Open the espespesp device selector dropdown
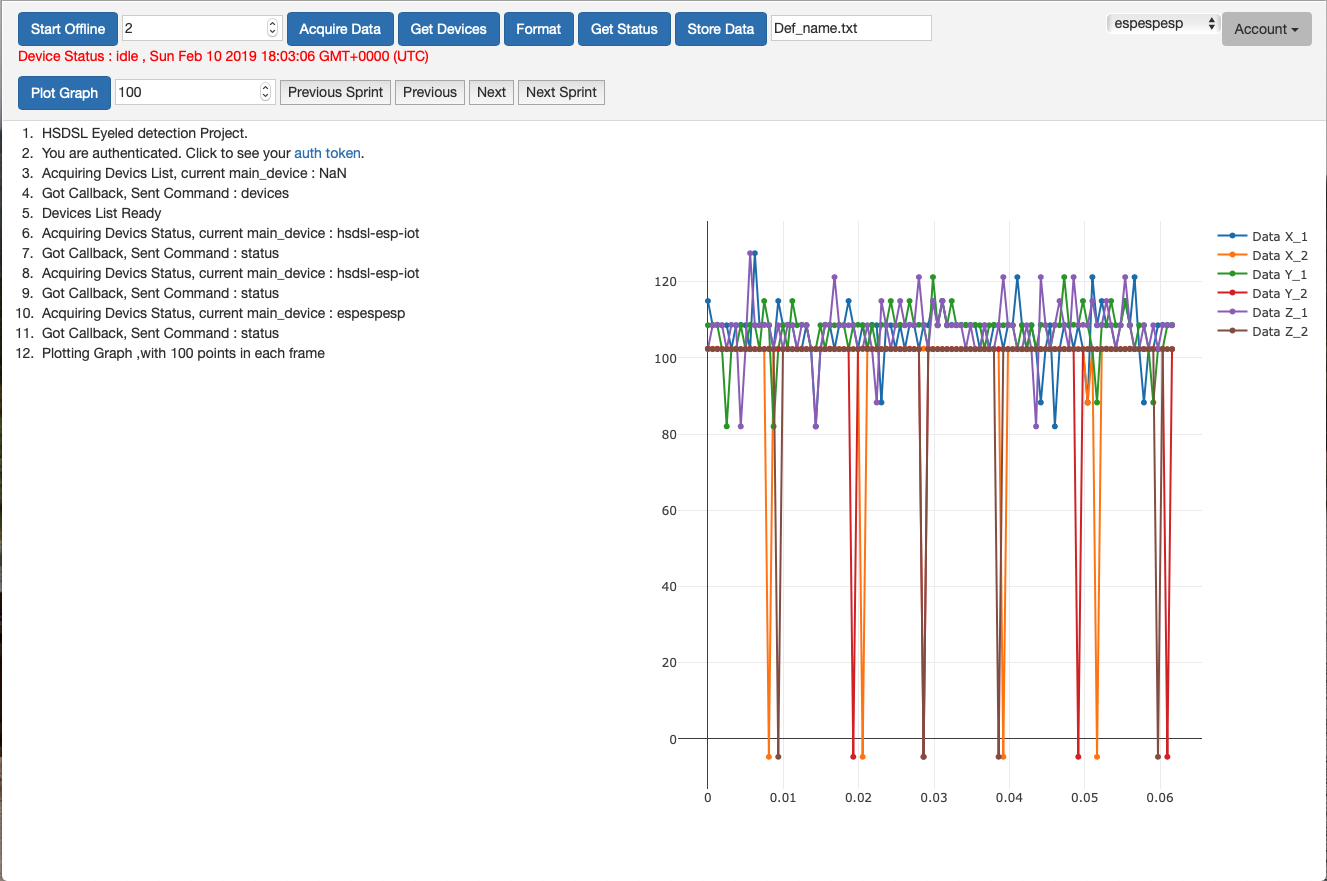This screenshot has width=1327, height=881. pyautogui.click(x=1162, y=21)
